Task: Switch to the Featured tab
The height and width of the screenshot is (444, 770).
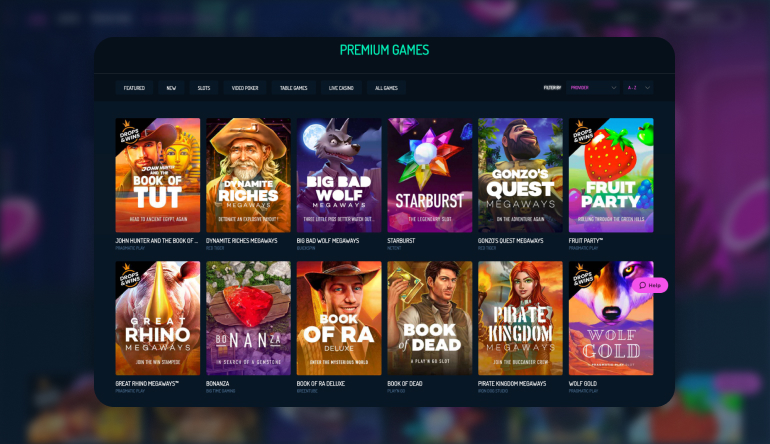Action: pos(134,88)
